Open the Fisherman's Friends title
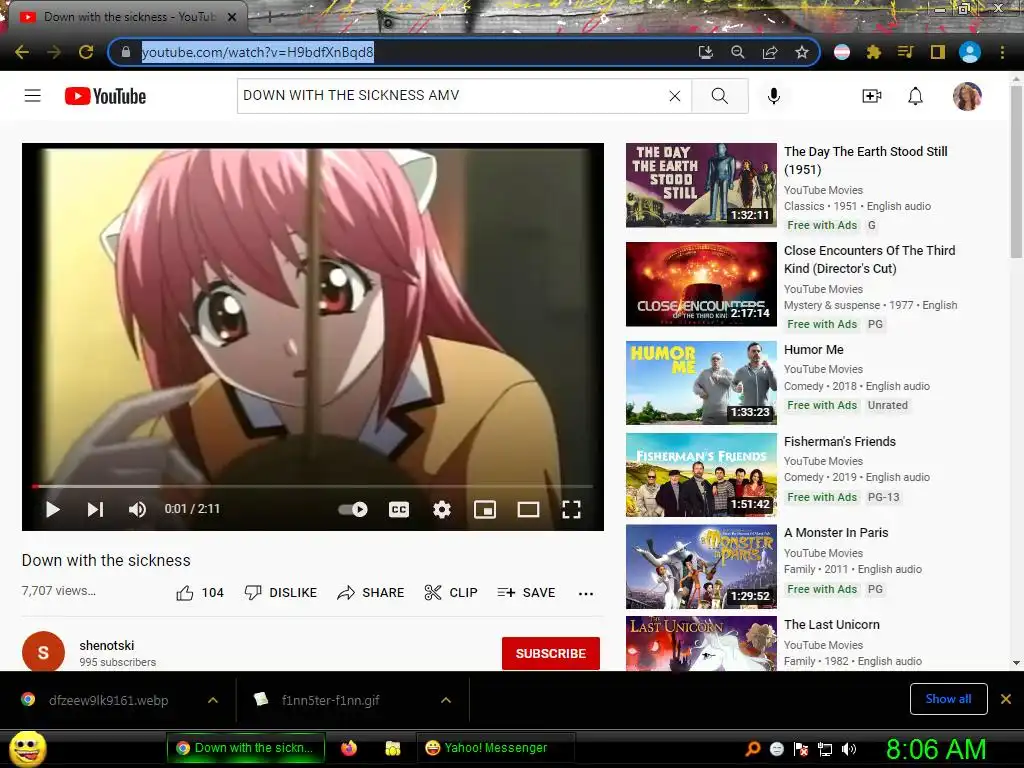Viewport: 1024px width, 768px height. (840, 441)
